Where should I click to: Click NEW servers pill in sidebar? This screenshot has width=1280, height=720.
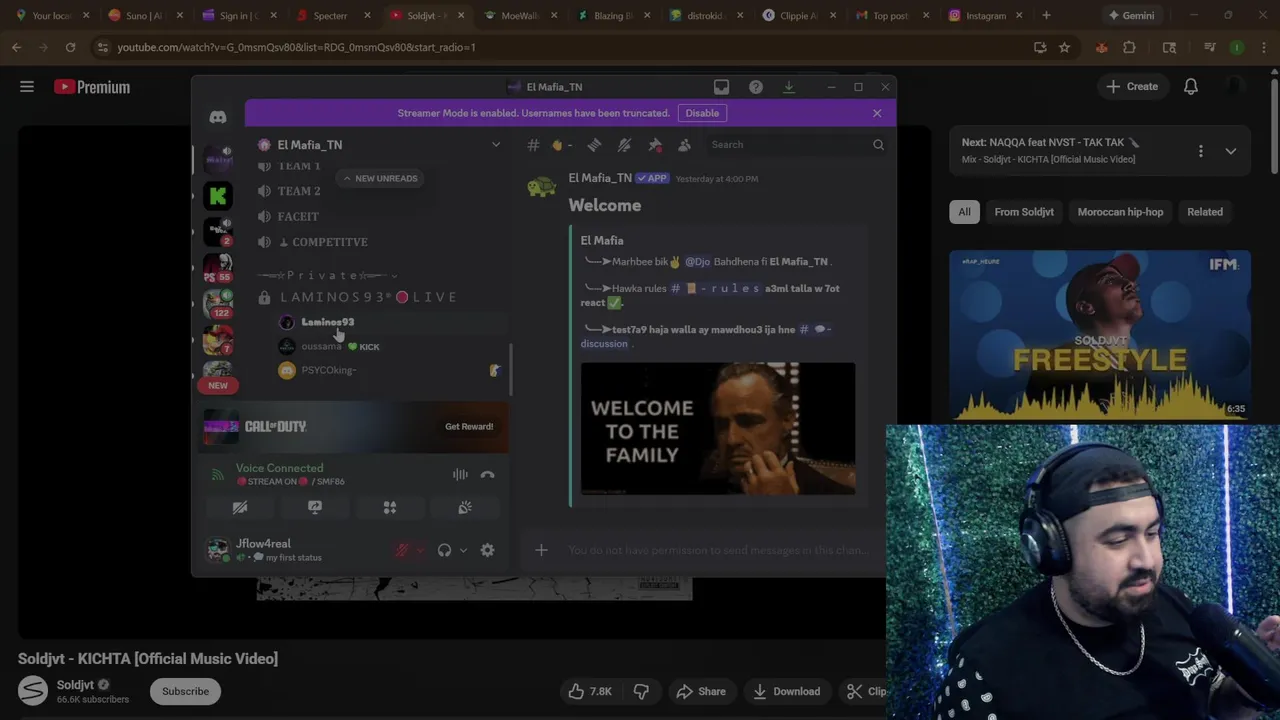(218, 385)
